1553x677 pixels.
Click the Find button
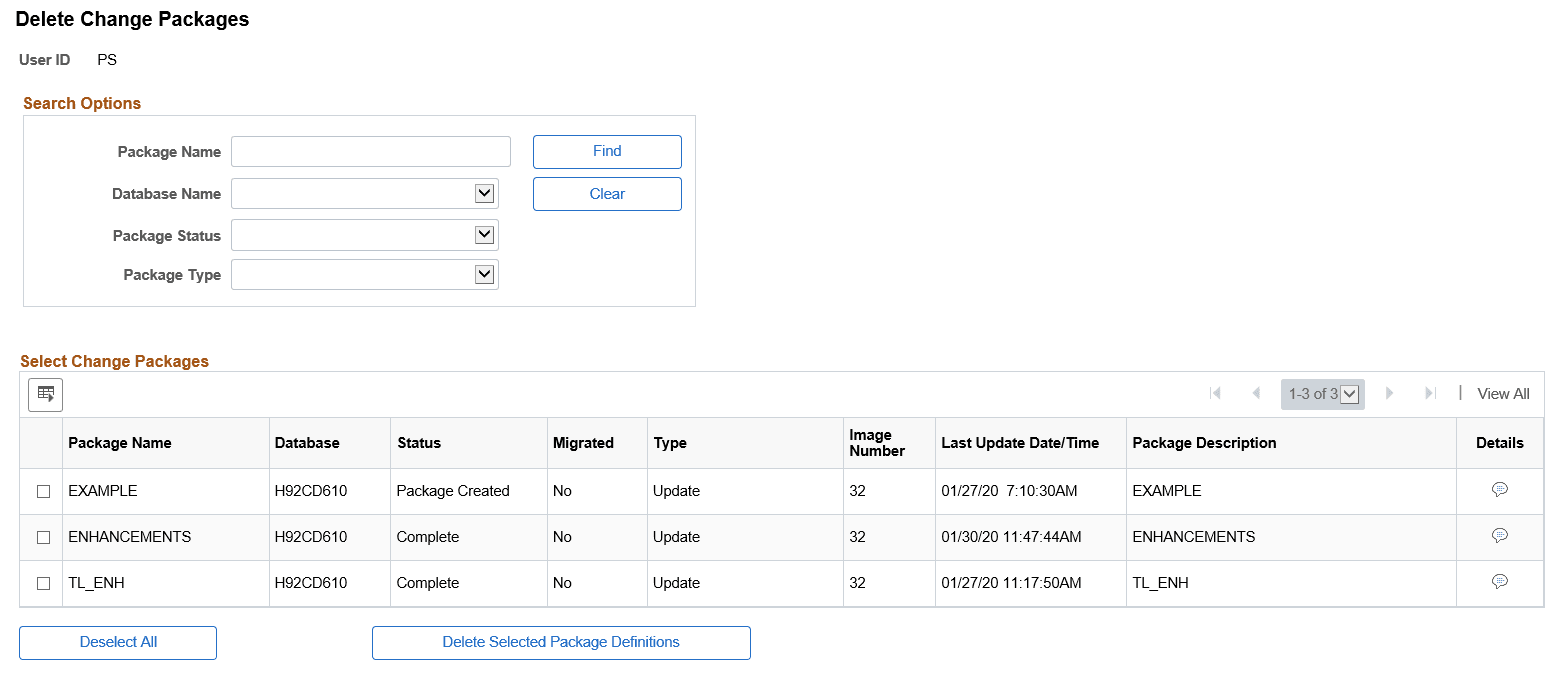point(607,151)
